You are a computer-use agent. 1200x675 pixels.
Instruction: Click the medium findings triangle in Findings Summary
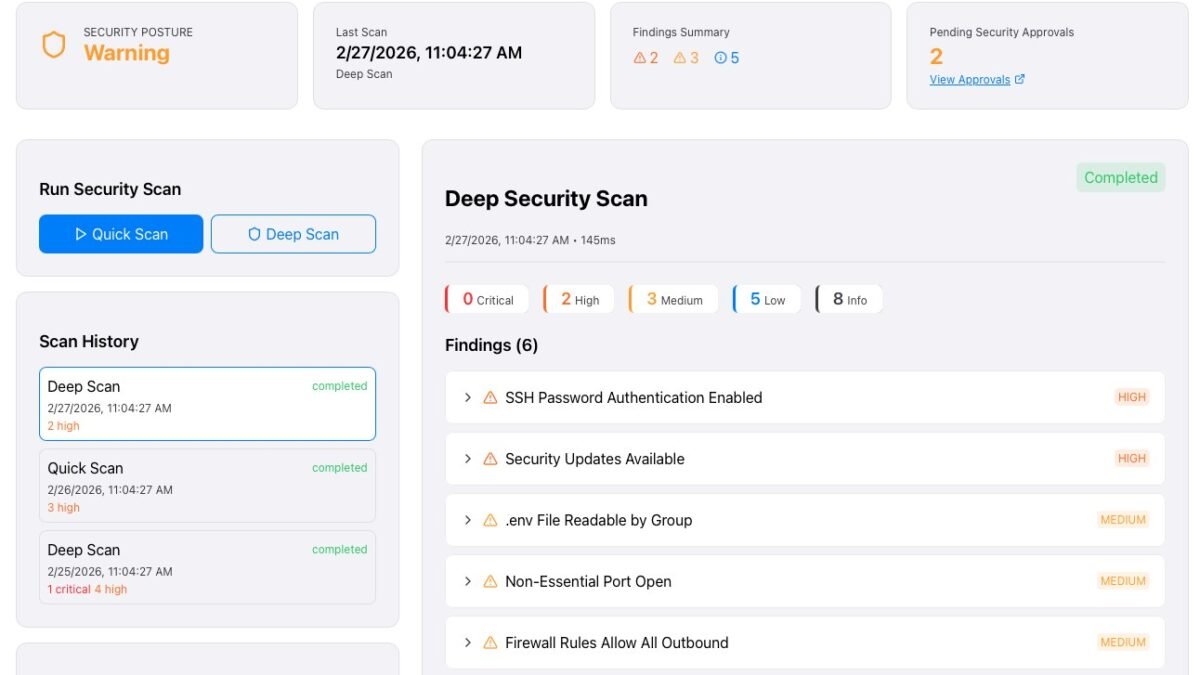click(680, 58)
